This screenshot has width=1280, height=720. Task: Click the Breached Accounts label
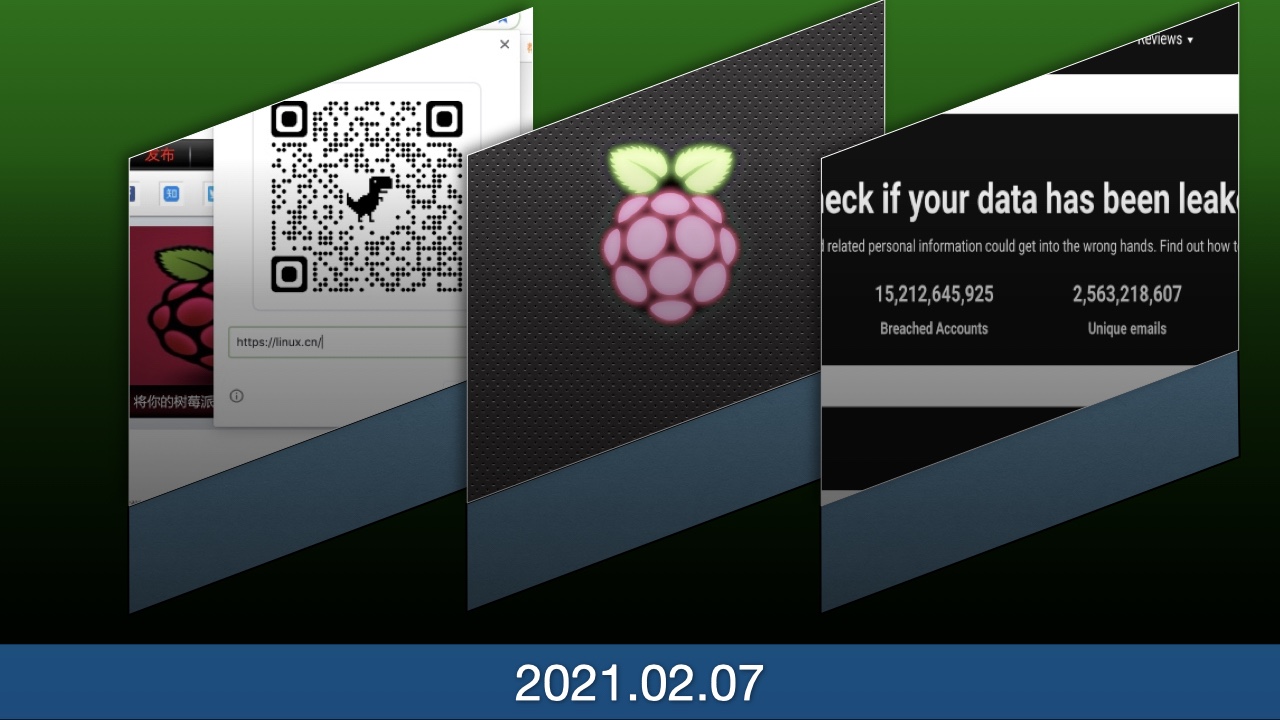tap(934, 328)
